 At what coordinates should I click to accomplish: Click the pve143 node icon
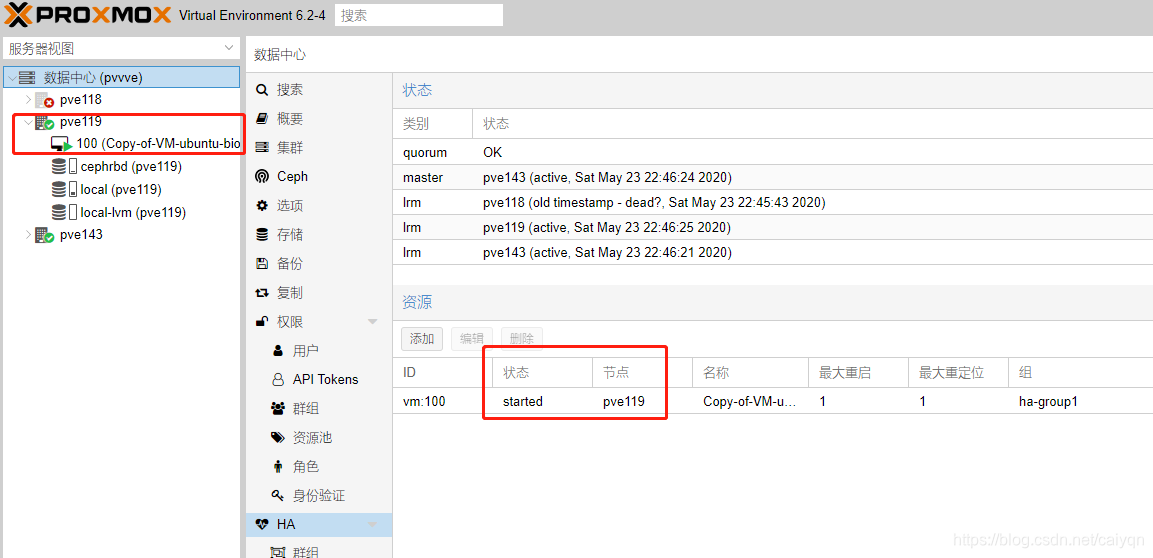pyautogui.click(x=45, y=235)
